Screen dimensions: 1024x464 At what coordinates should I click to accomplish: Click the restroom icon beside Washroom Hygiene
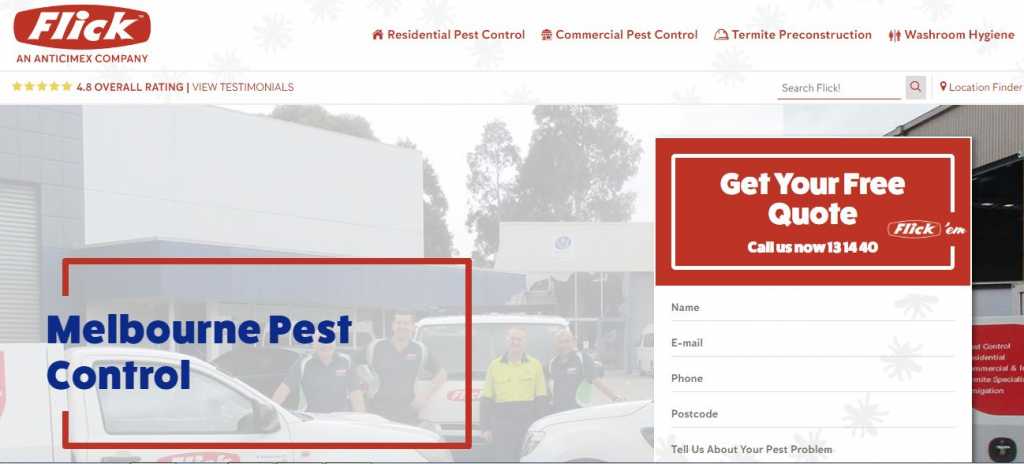895,35
